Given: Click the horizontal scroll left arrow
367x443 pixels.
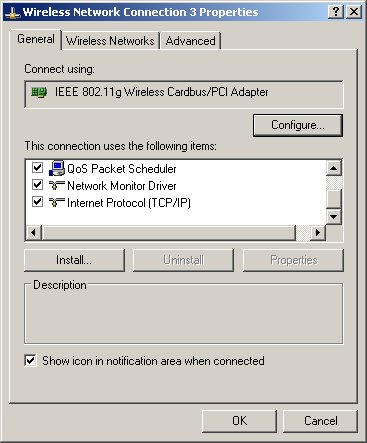Looking at the screenshot, I should [x=34, y=232].
